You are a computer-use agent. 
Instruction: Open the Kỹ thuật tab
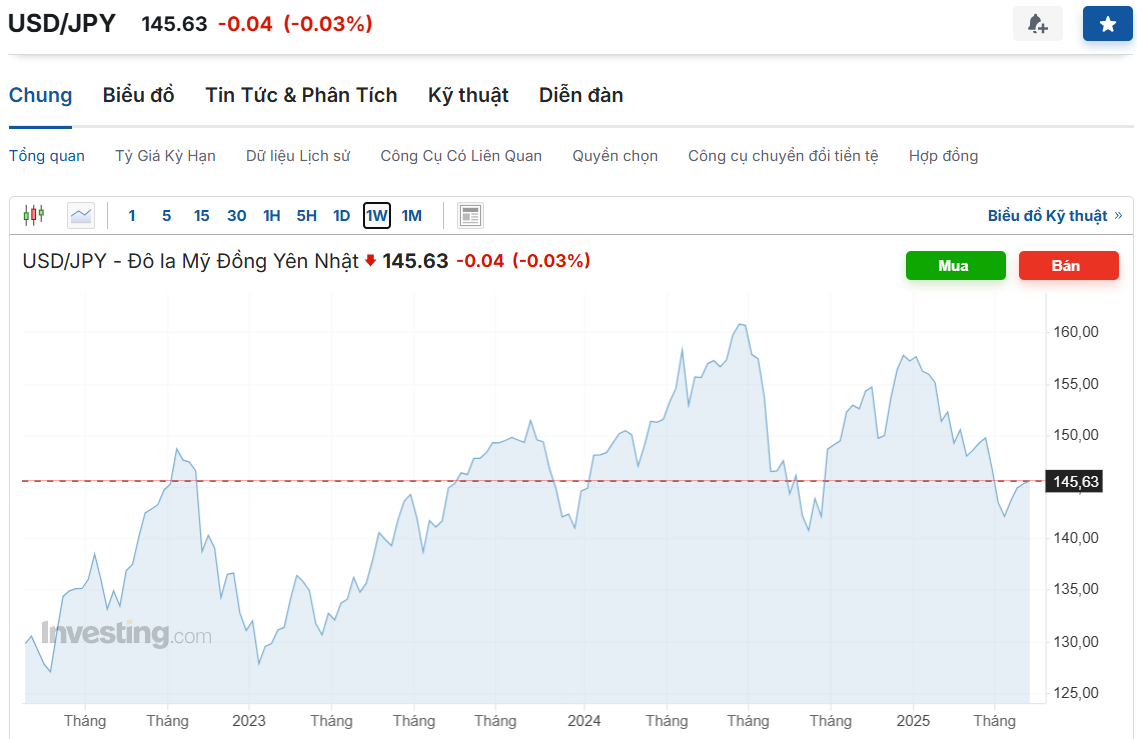click(x=468, y=95)
